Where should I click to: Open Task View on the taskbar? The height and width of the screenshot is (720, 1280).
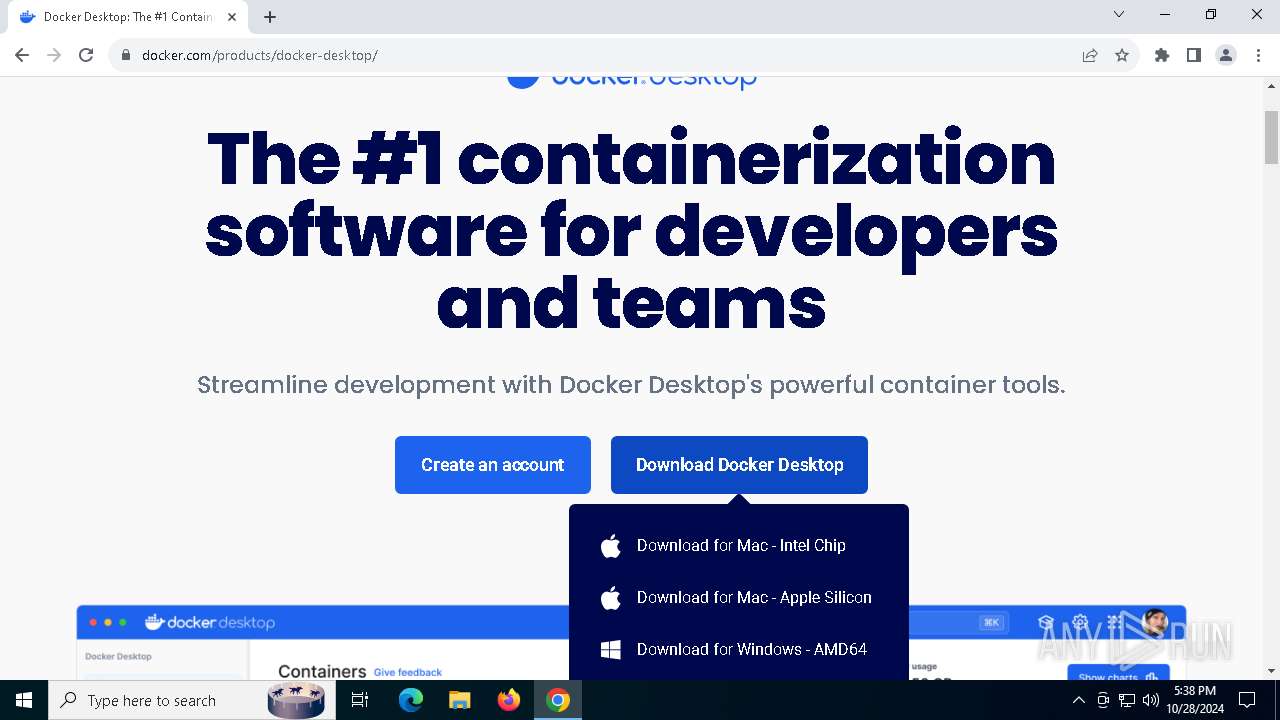point(360,700)
